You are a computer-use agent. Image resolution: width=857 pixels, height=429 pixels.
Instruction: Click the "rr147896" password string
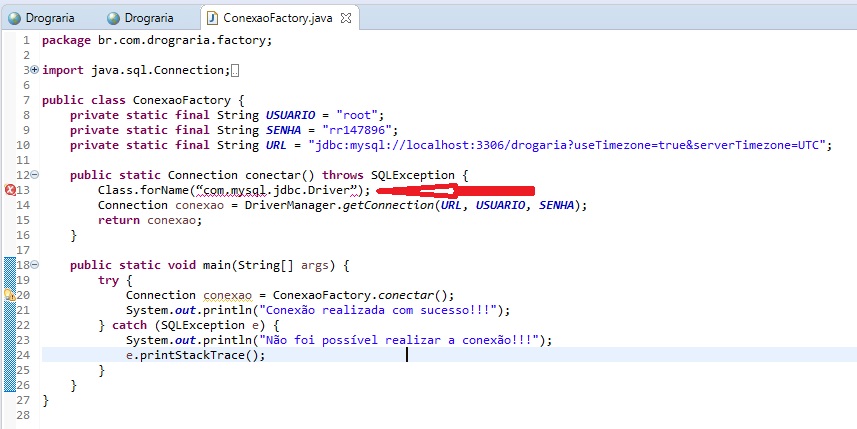coord(357,130)
